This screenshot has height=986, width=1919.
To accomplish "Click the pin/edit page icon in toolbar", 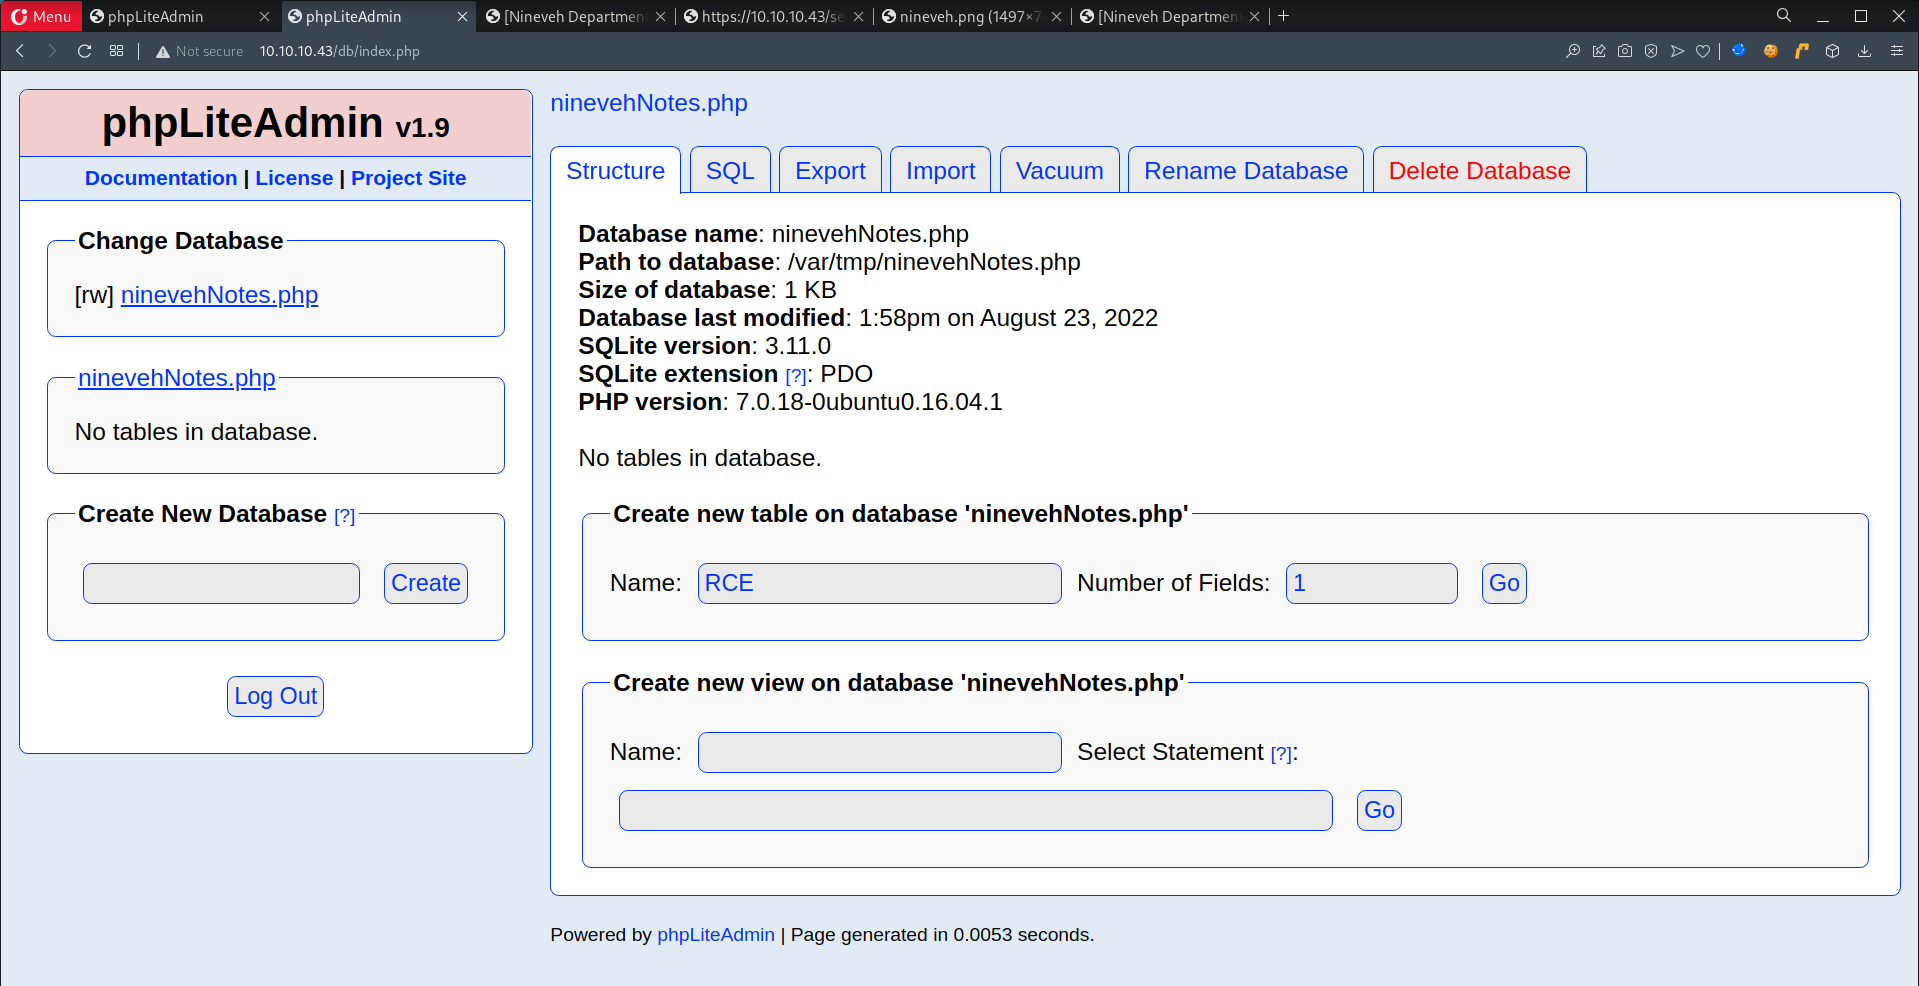I will 1599,51.
